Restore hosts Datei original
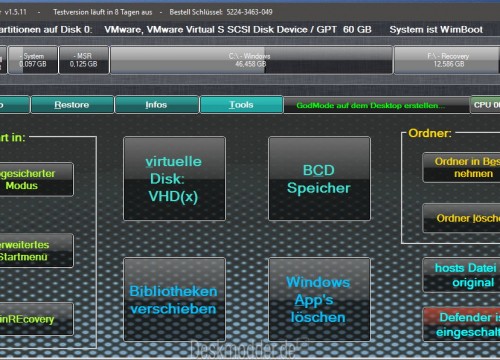 [x=461, y=275]
